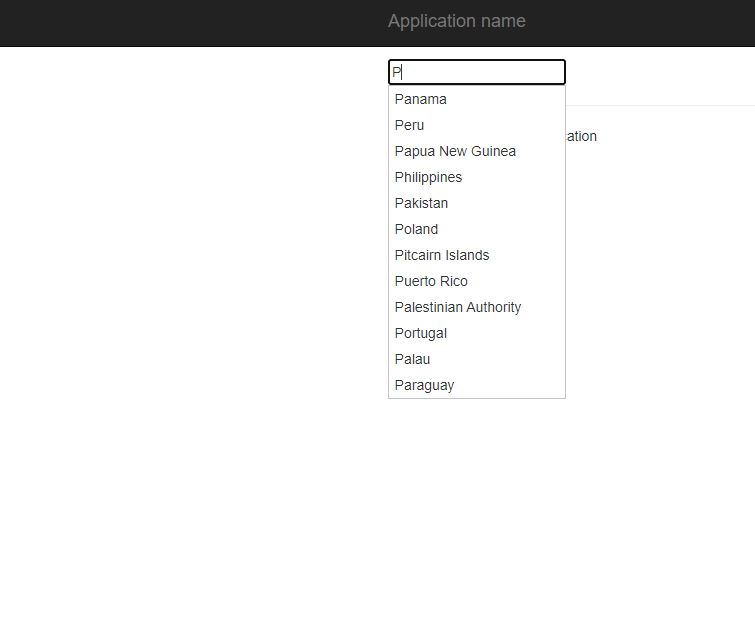Choose Peru from the suggestions
Viewport: 755px width, 630px height.
(477, 125)
